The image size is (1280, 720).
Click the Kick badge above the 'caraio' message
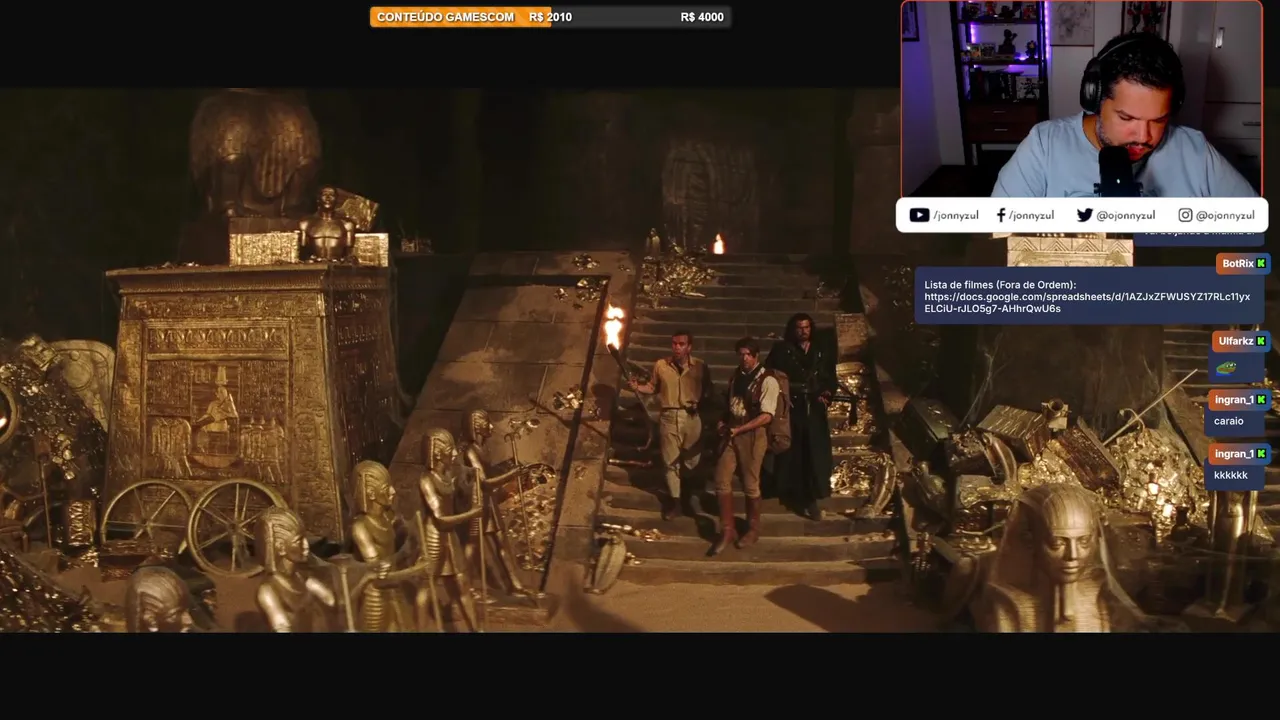tap(1261, 400)
